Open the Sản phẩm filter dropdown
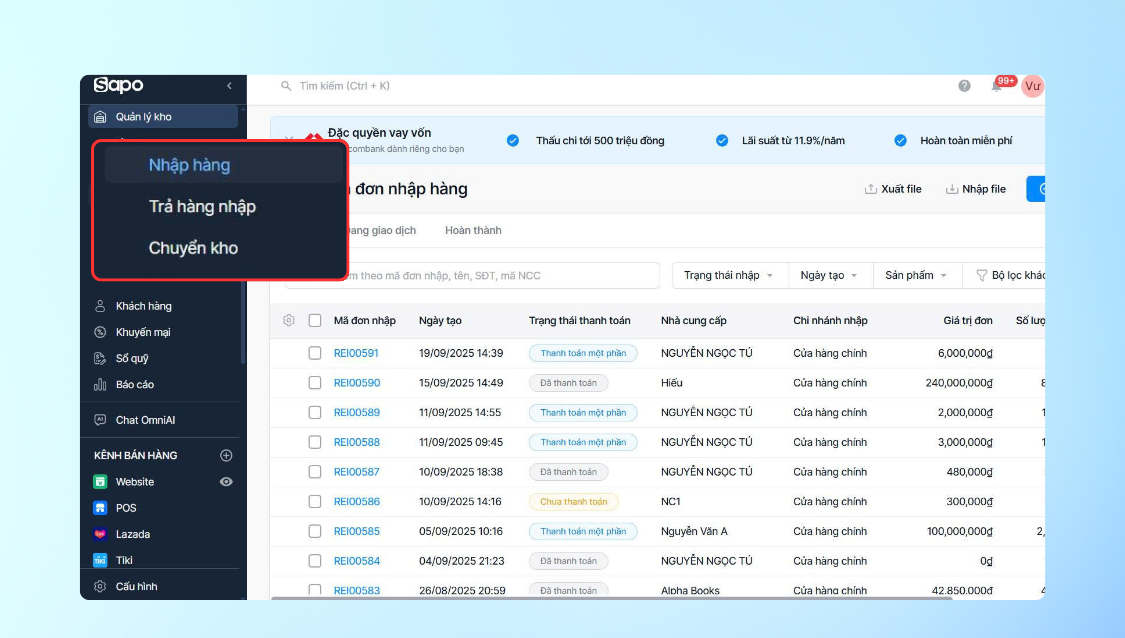Screen dimensions: 1125x638 tap(915, 275)
